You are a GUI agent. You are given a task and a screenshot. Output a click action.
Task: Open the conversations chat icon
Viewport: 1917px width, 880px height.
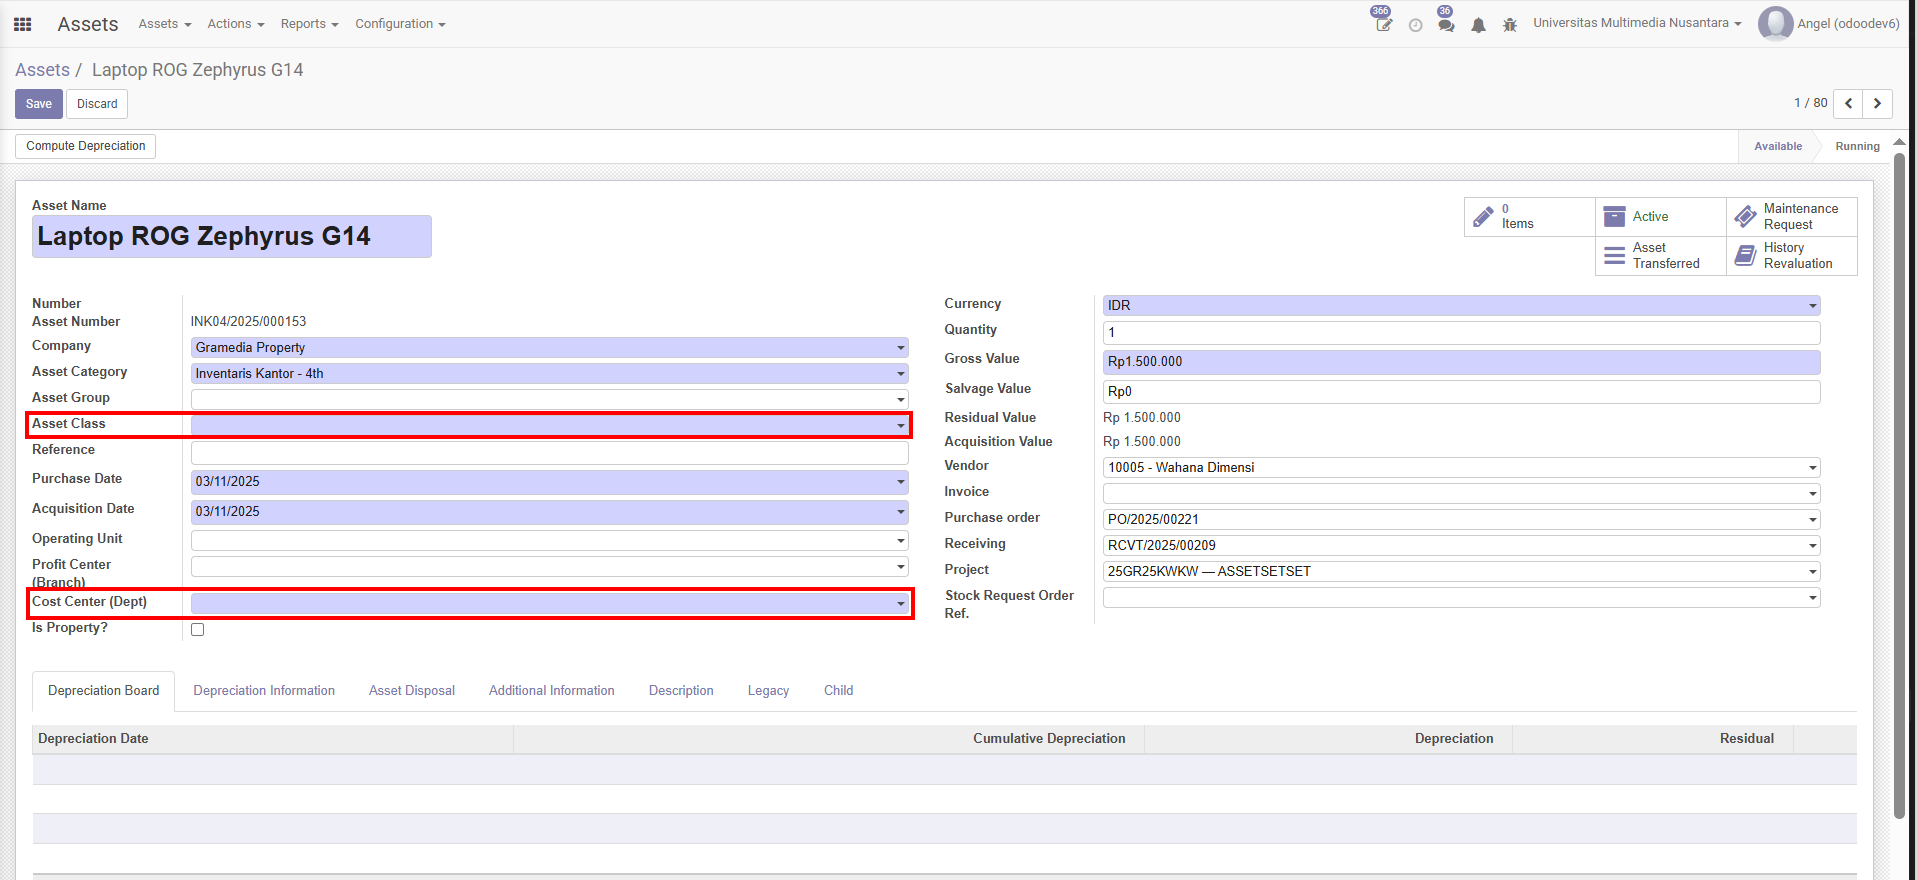1446,24
